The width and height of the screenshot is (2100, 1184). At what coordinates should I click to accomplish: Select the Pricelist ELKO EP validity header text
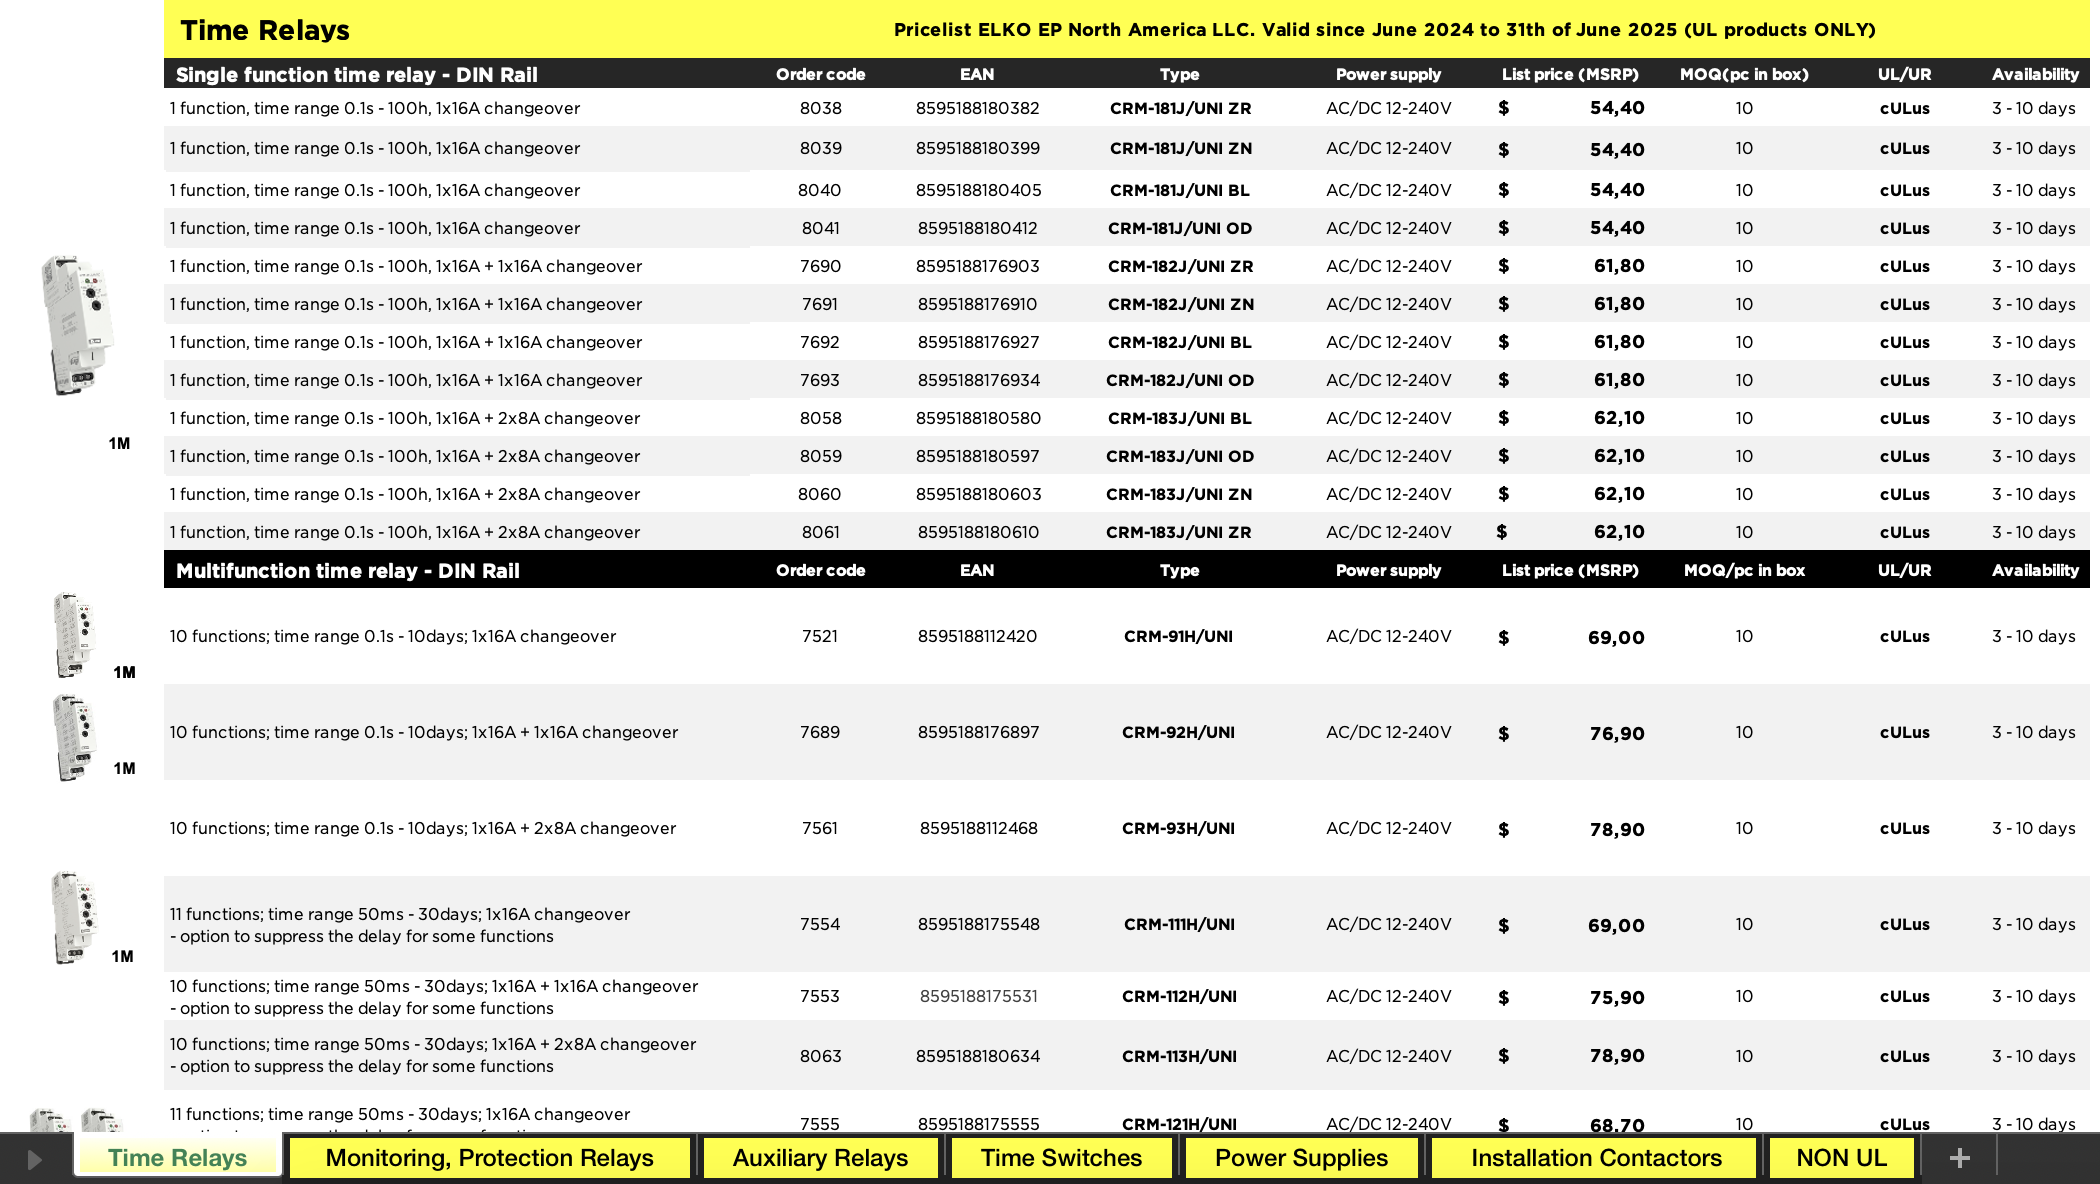pos(1384,30)
